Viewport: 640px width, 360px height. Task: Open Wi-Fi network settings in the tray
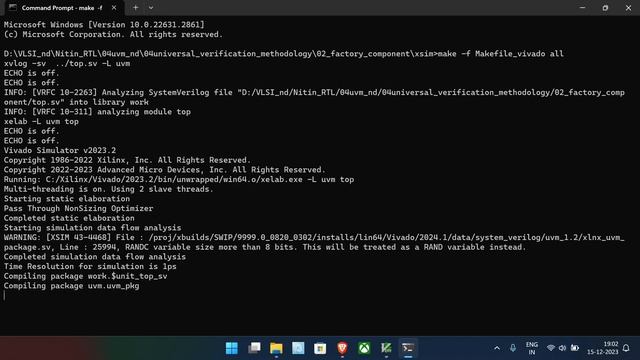coord(551,348)
